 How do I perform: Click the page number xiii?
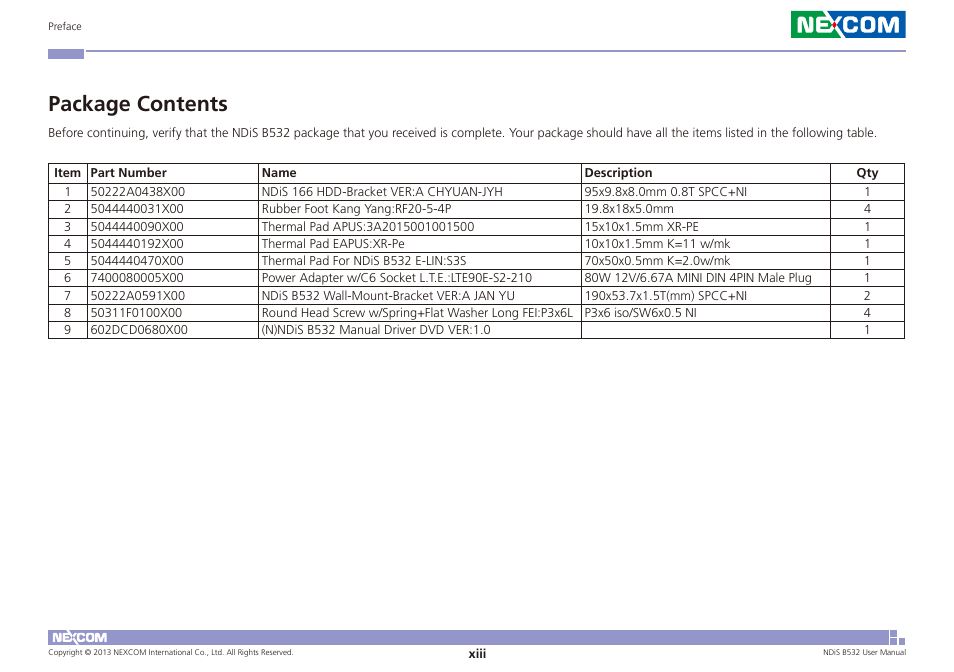point(477,654)
